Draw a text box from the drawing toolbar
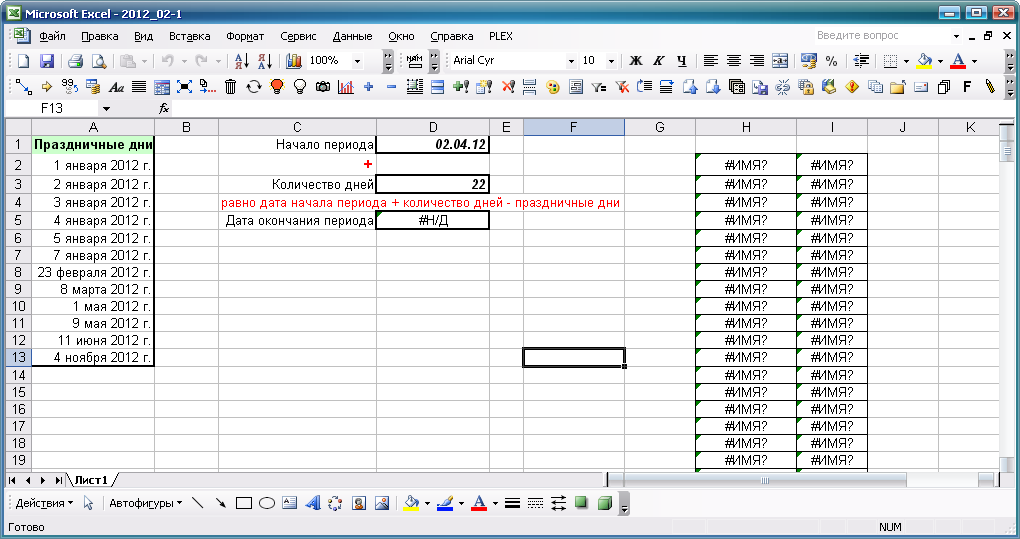Screen dimensions: 1020x539 pos(289,503)
